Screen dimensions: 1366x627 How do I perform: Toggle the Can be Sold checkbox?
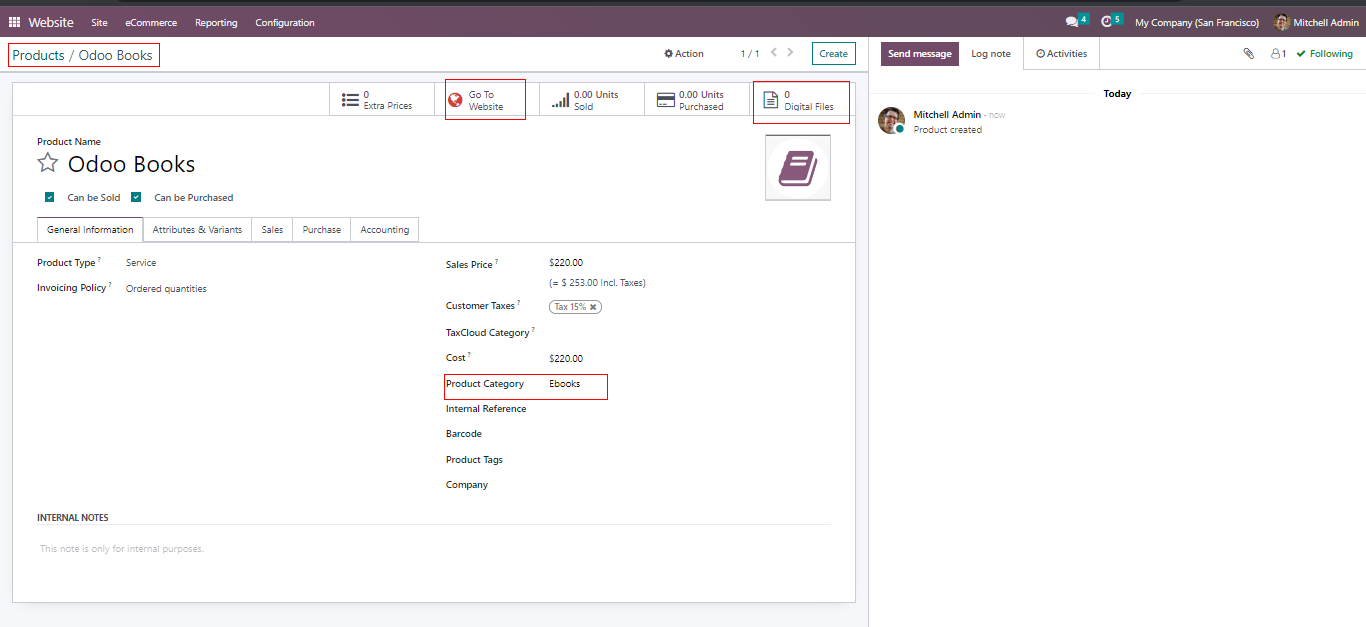coord(49,197)
